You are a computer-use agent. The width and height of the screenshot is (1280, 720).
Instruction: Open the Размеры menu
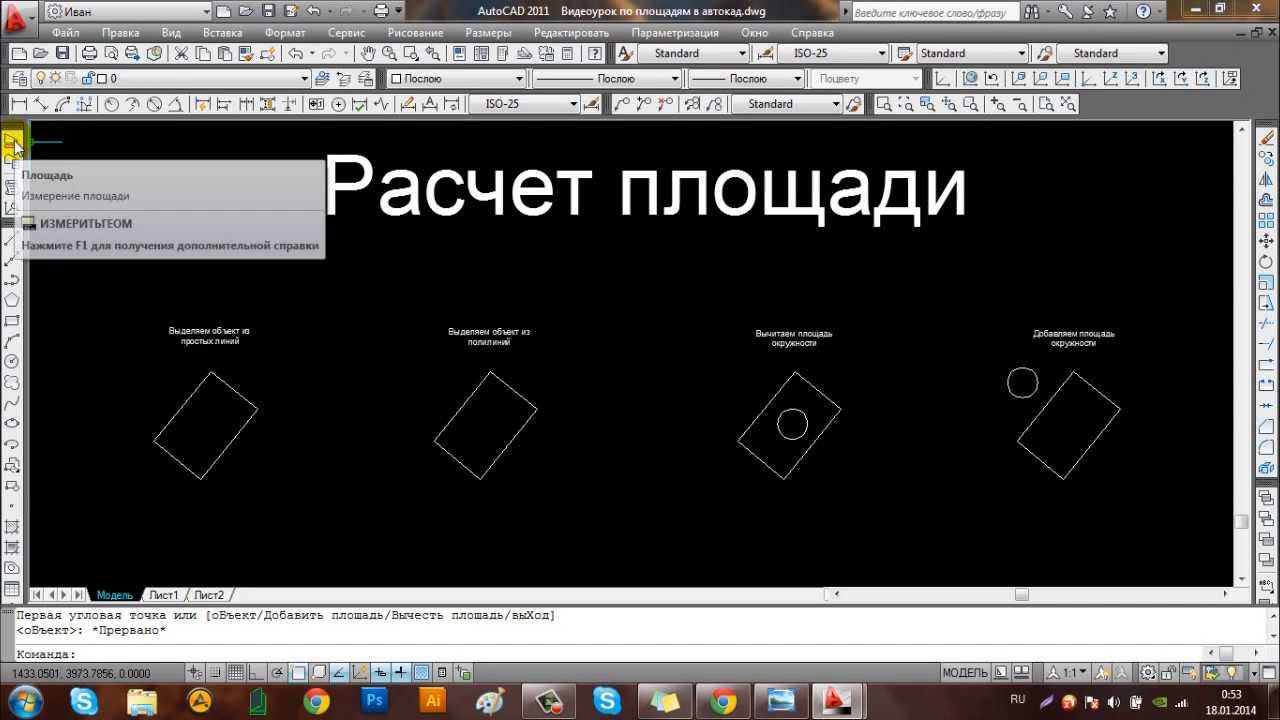488,33
